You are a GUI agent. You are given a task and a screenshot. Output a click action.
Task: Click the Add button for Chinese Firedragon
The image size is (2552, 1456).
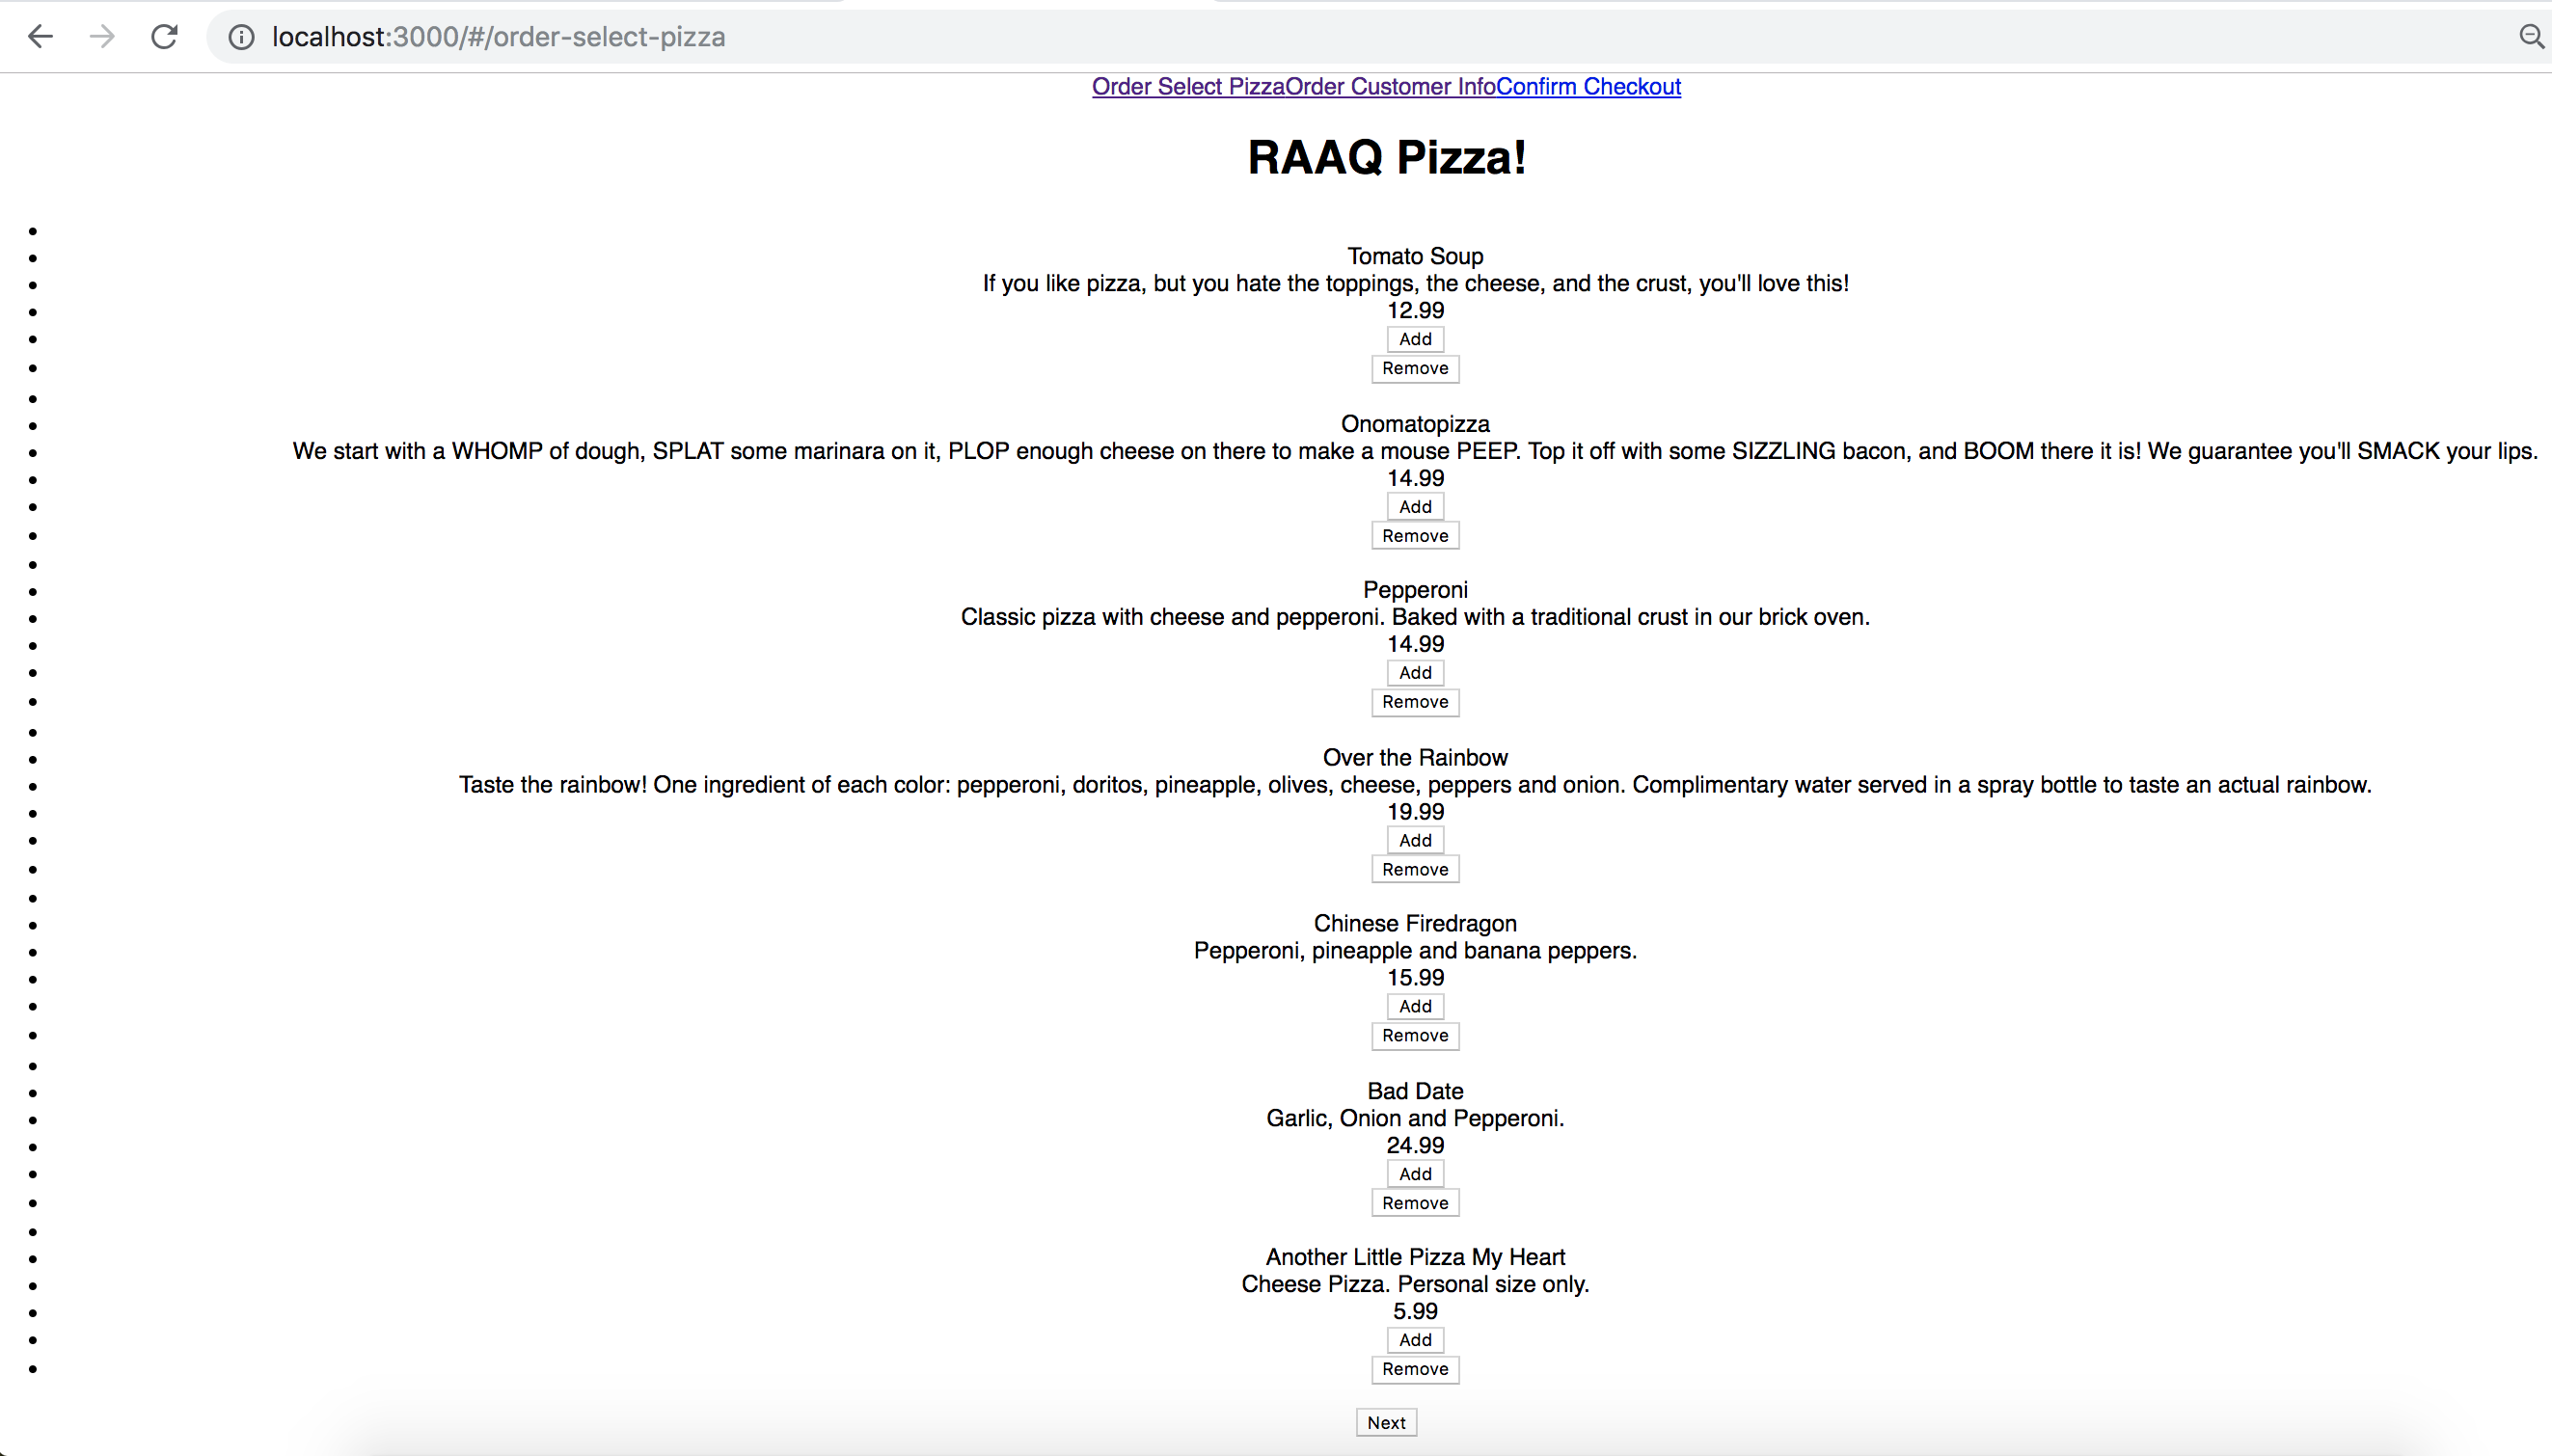[1415, 1006]
